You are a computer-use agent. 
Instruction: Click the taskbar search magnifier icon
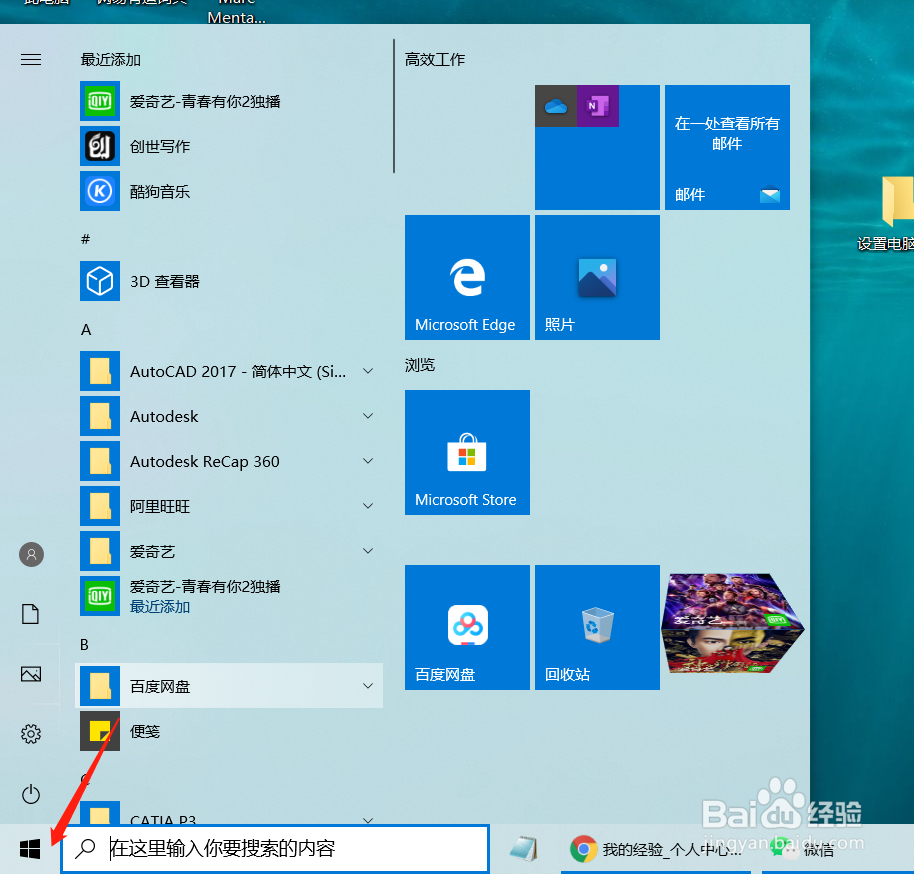[86, 848]
